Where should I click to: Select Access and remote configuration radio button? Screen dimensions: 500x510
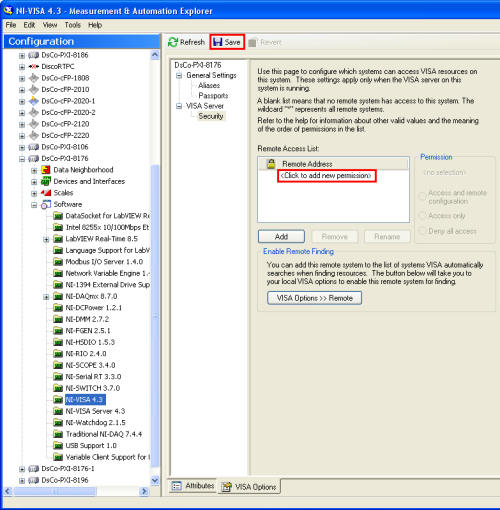pyautogui.click(x=422, y=197)
